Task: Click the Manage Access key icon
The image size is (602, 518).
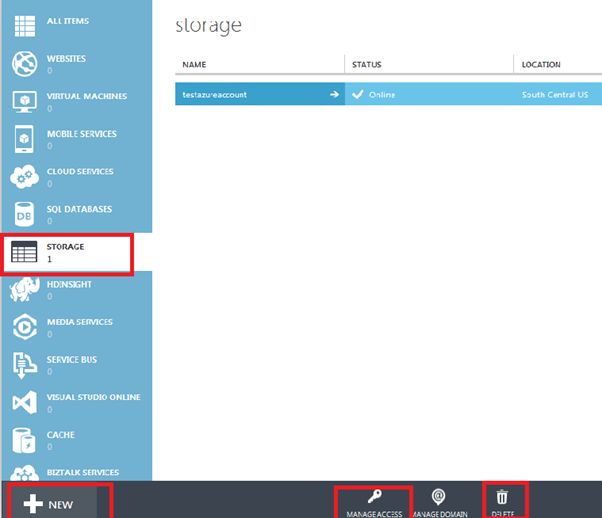Action: [374, 496]
